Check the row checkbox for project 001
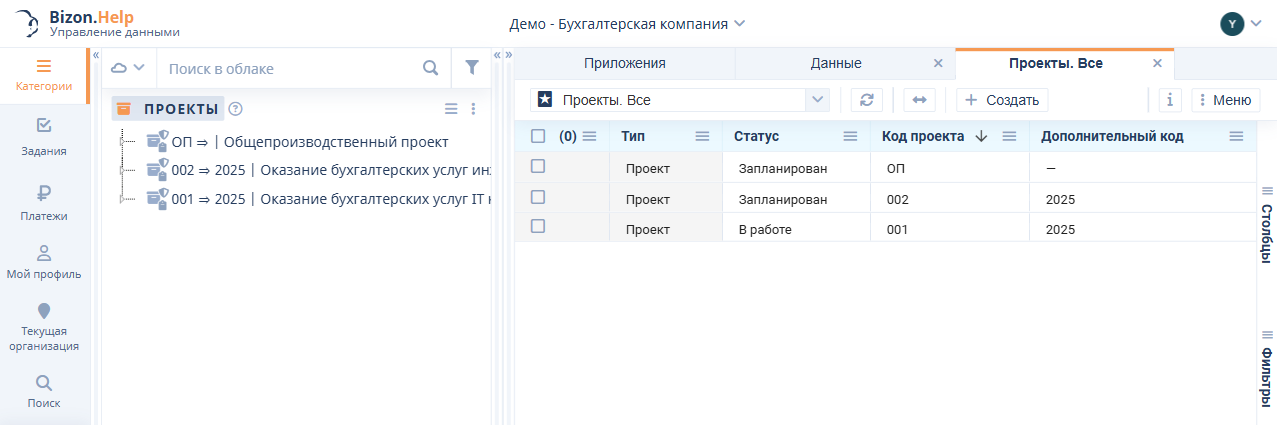The image size is (1277, 425). [538, 227]
